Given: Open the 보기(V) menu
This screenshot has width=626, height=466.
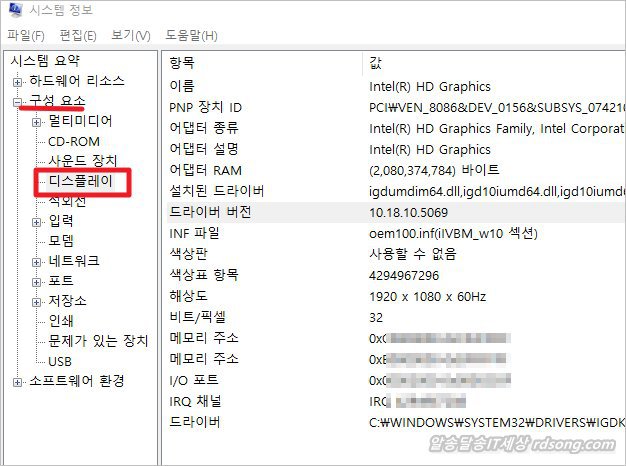Looking at the screenshot, I should pyautogui.click(x=130, y=36).
